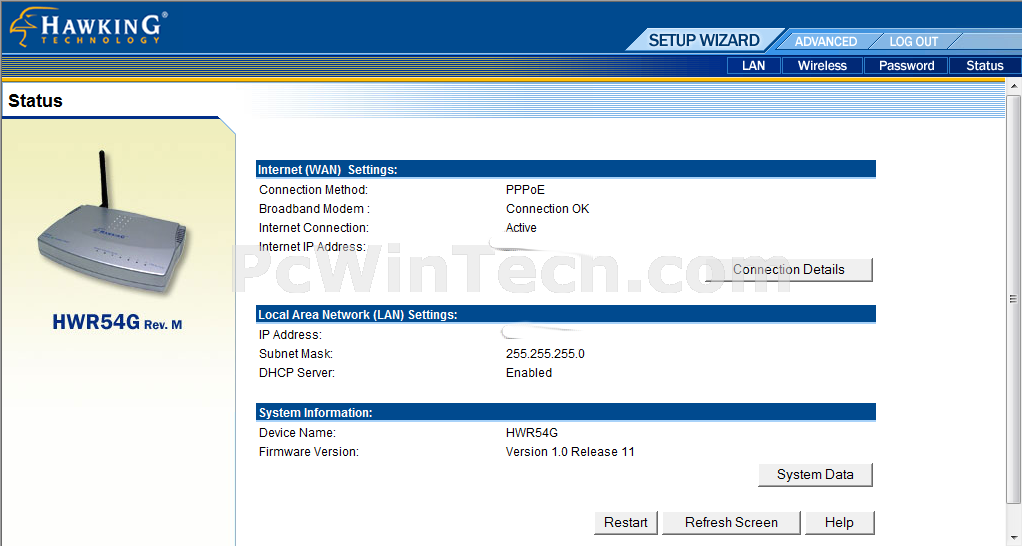Click the Internet IP Address label
This screenshot has width=1022, height=546.
pos(312,246)
